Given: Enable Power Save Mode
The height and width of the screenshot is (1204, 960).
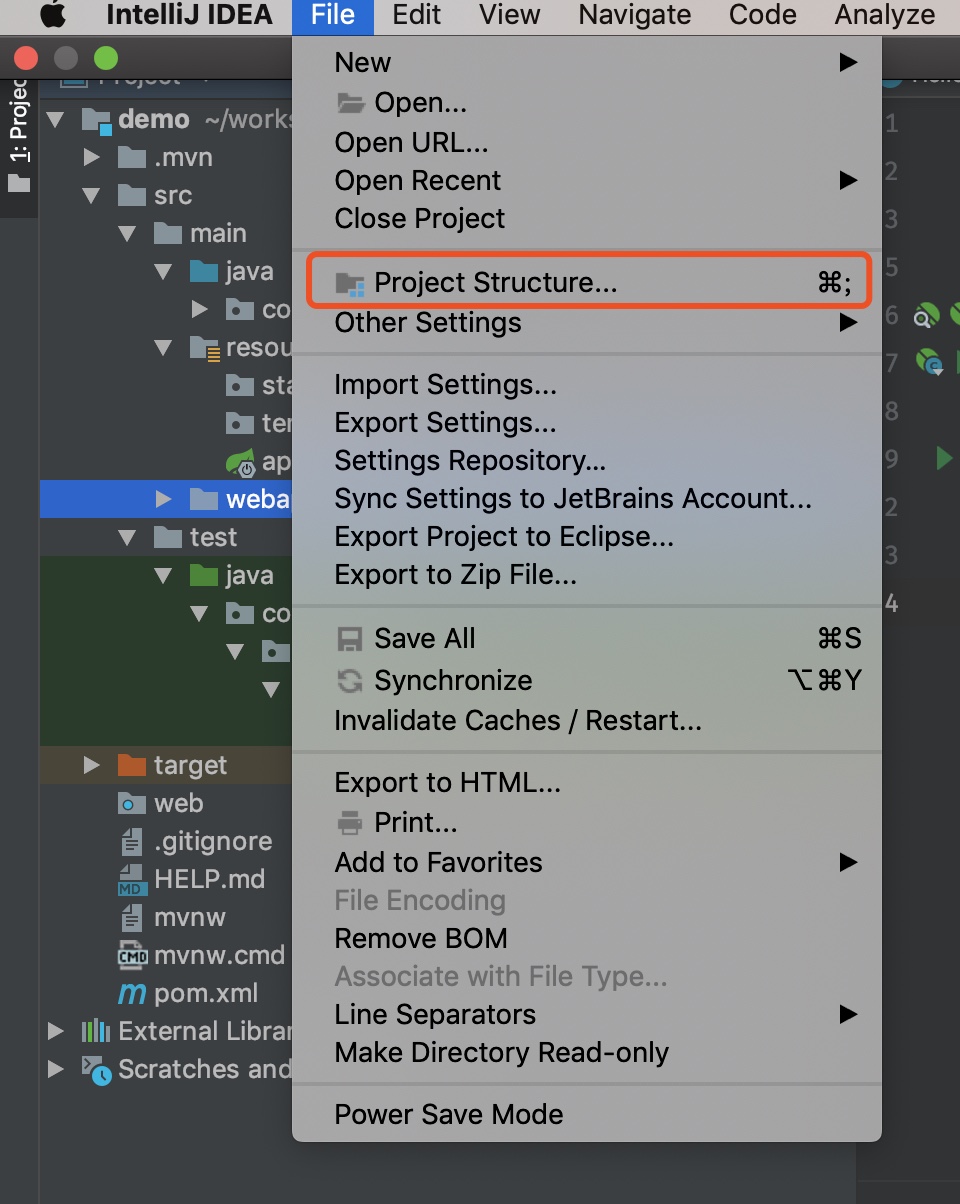Looking at the screenshot, I should pos(448,1114).
